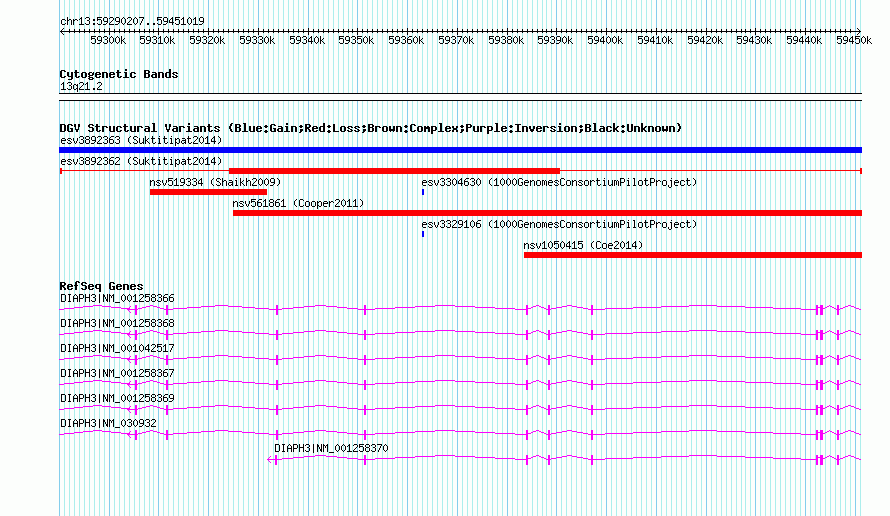
Task: Click variant label esv3892363 (Suktitipat2014)
Action: (141, 140)
